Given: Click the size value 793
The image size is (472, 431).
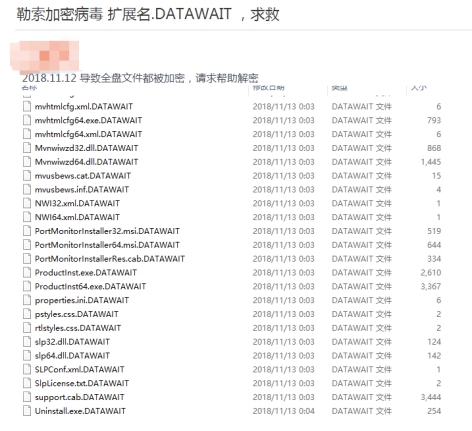Looking at the screenshot, I should [434, 120].
